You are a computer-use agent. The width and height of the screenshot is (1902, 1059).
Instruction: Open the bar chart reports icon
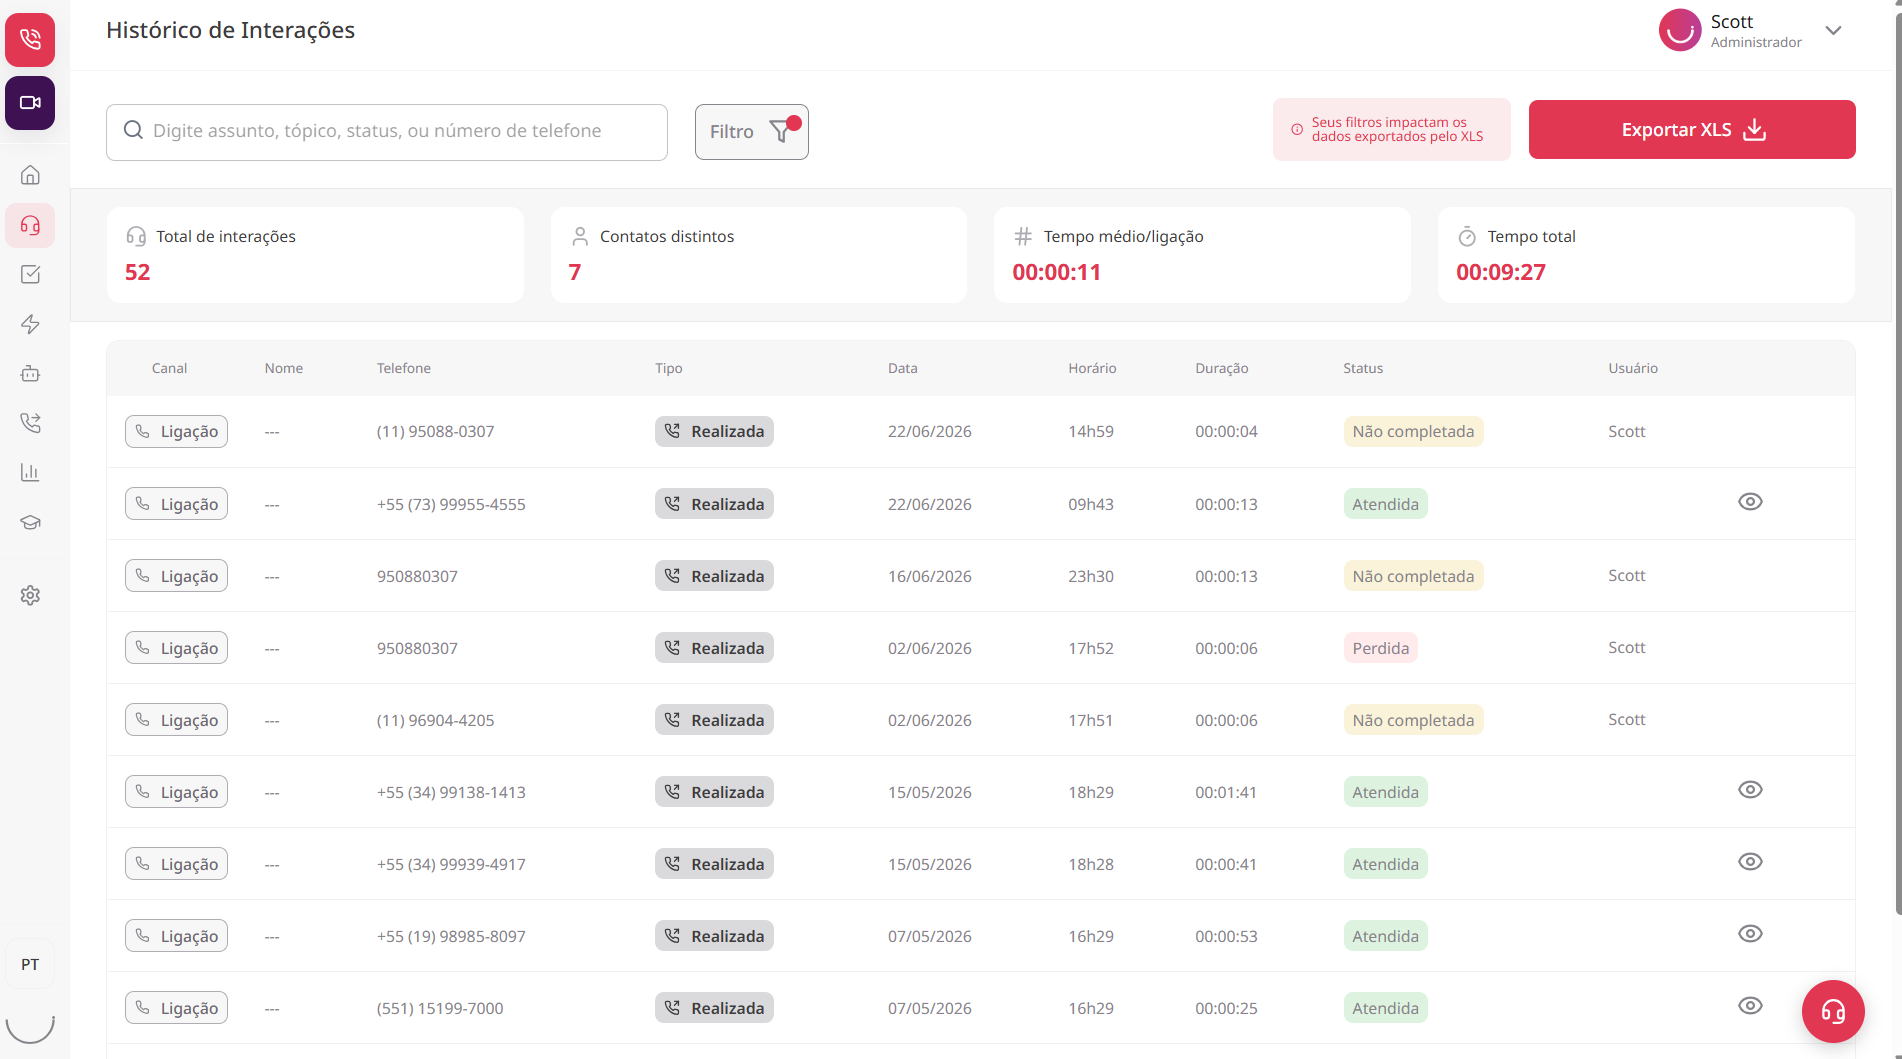pyautogui.click(x=30, y=472)
